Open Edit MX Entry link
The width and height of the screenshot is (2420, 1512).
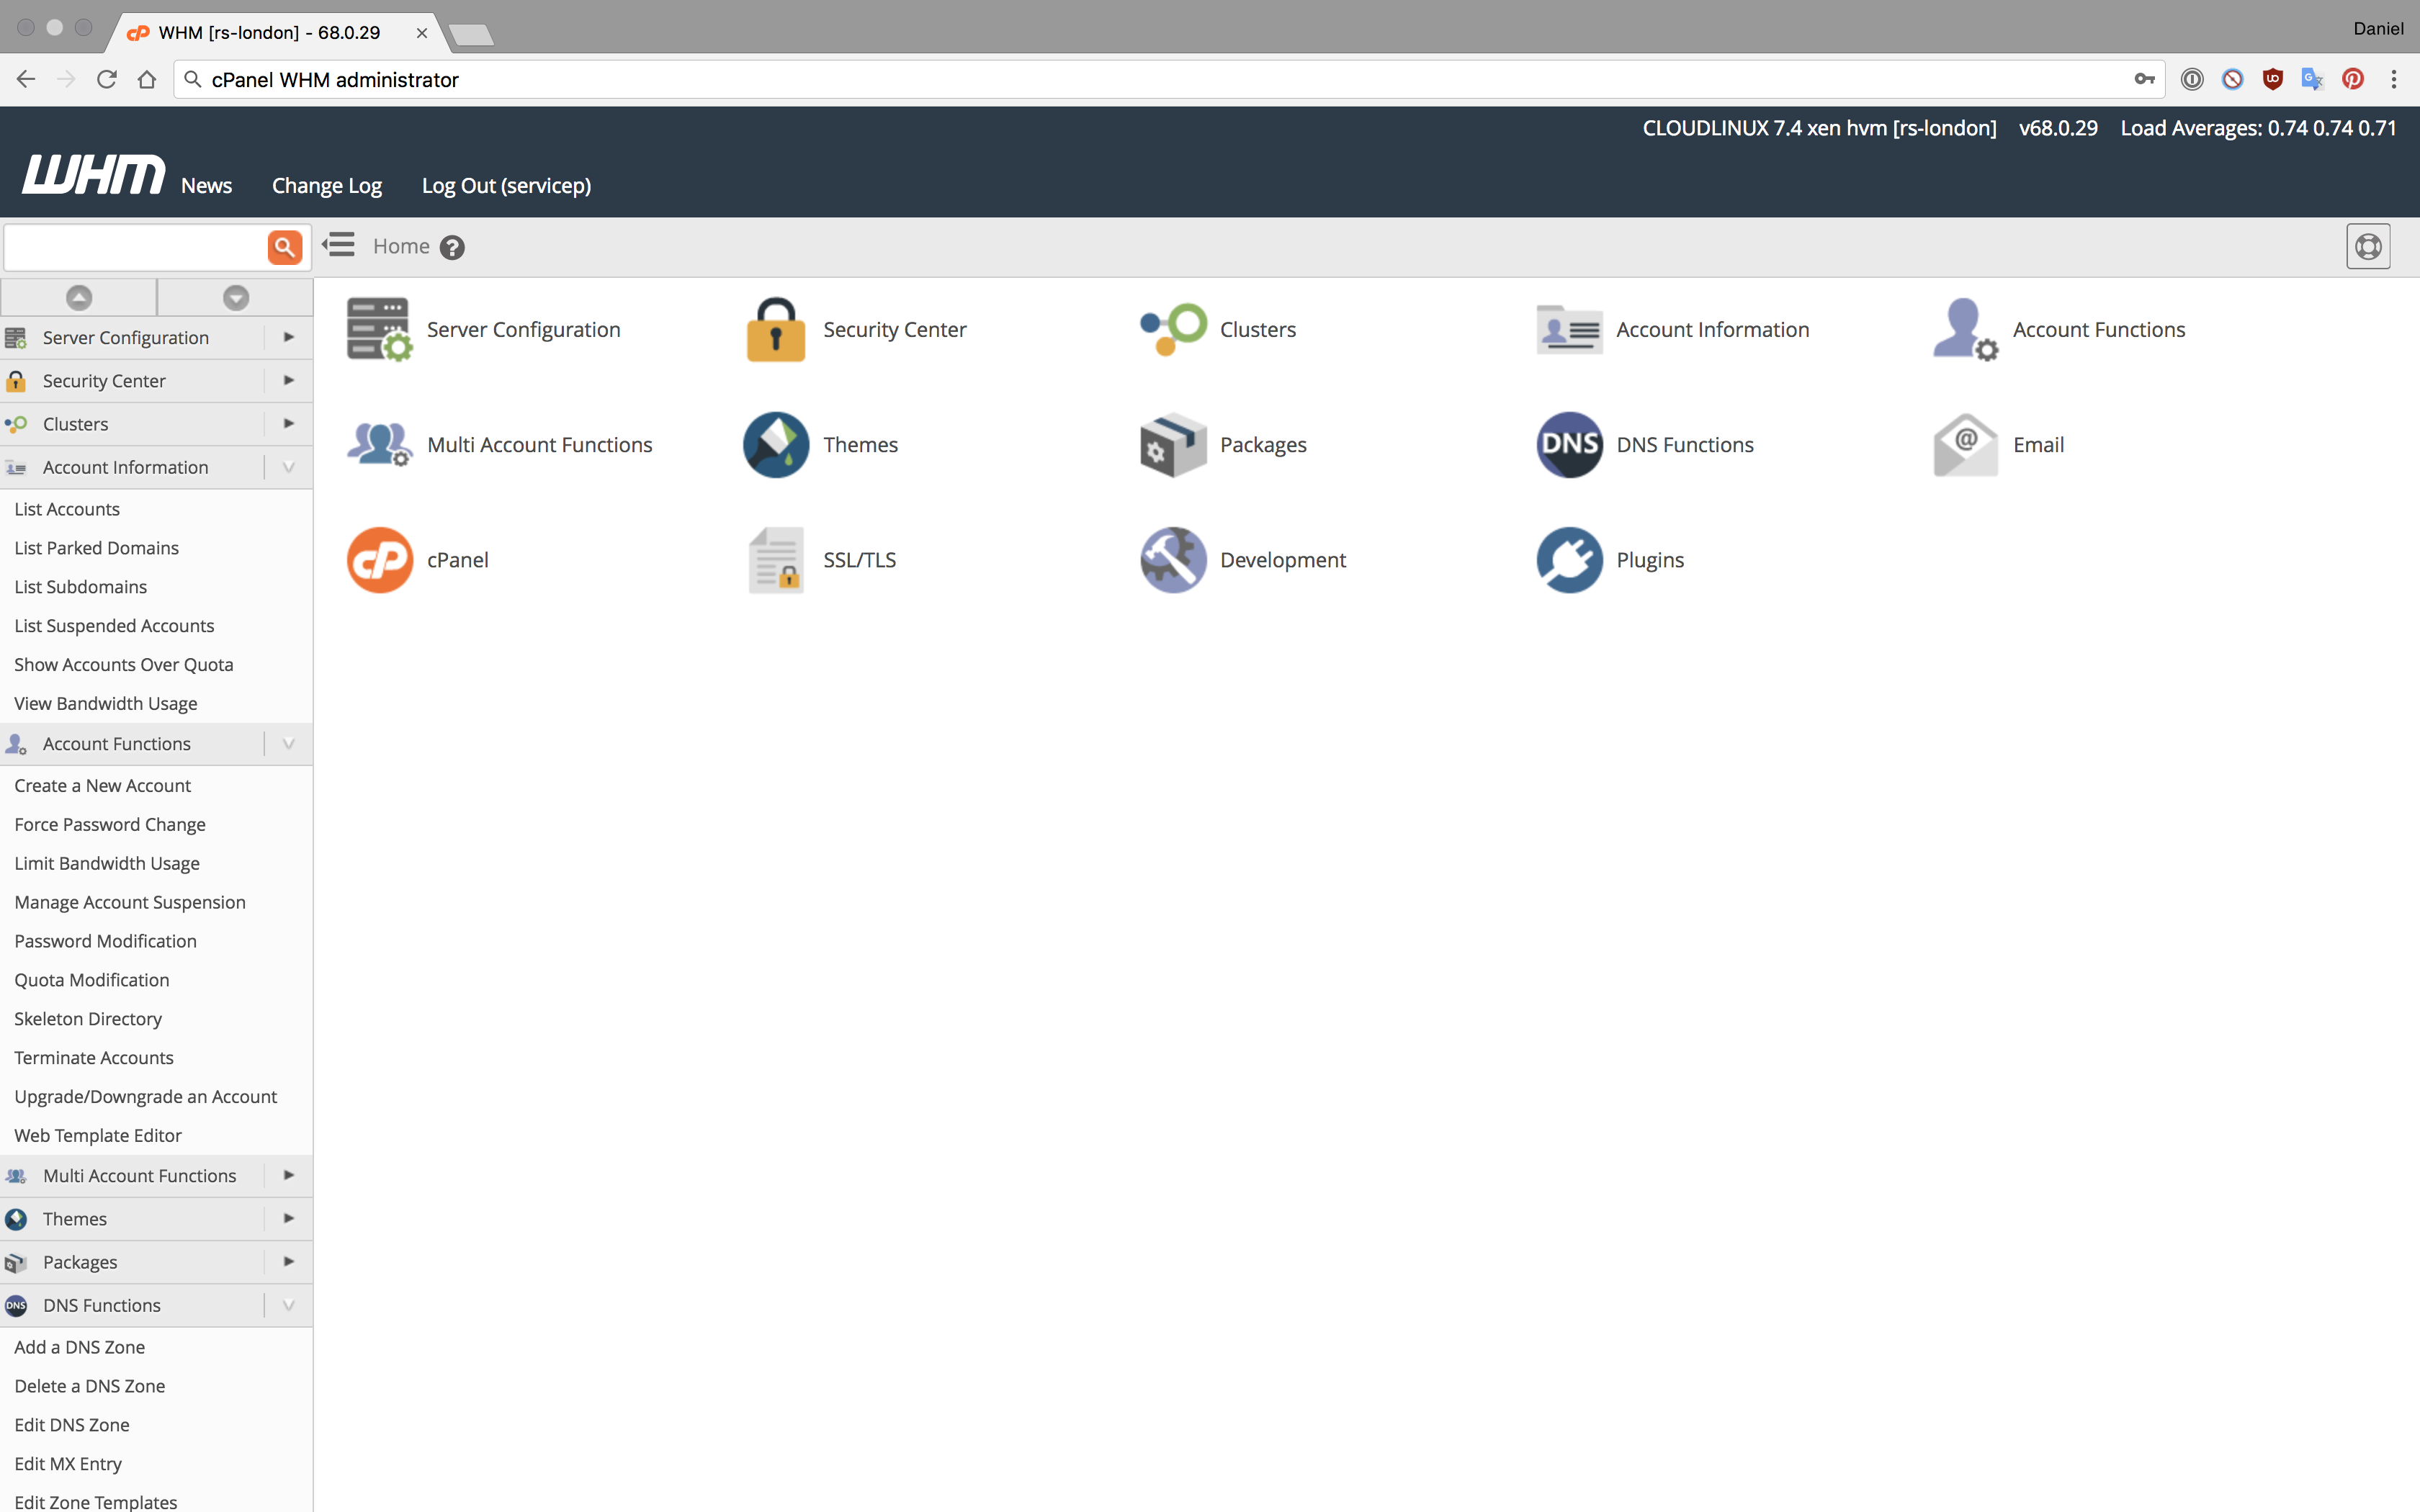(x=68, y=1464)
